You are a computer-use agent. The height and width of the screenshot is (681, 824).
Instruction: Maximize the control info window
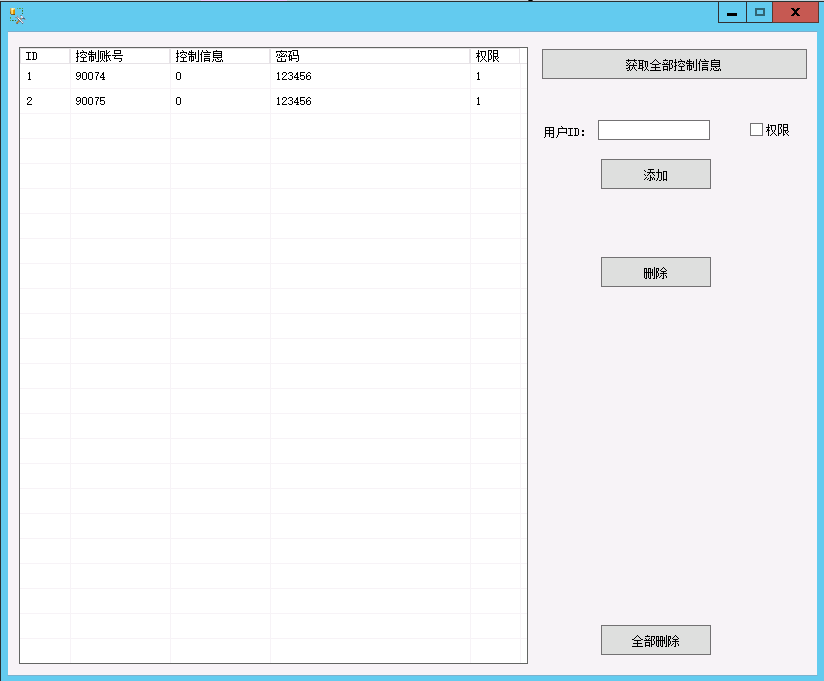coord(759,13)
